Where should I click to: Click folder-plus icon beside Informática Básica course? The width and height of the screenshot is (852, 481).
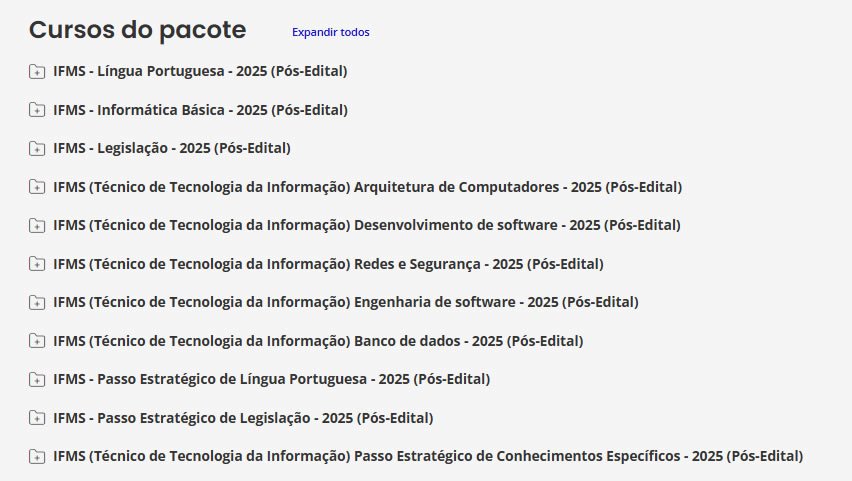[37, 110]
